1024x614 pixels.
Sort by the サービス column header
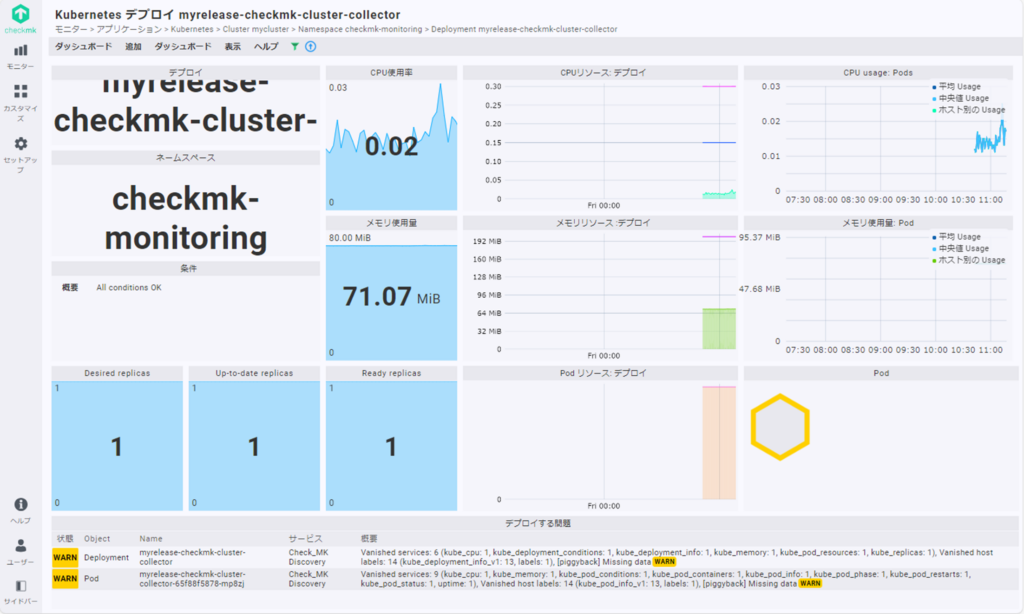305,539
